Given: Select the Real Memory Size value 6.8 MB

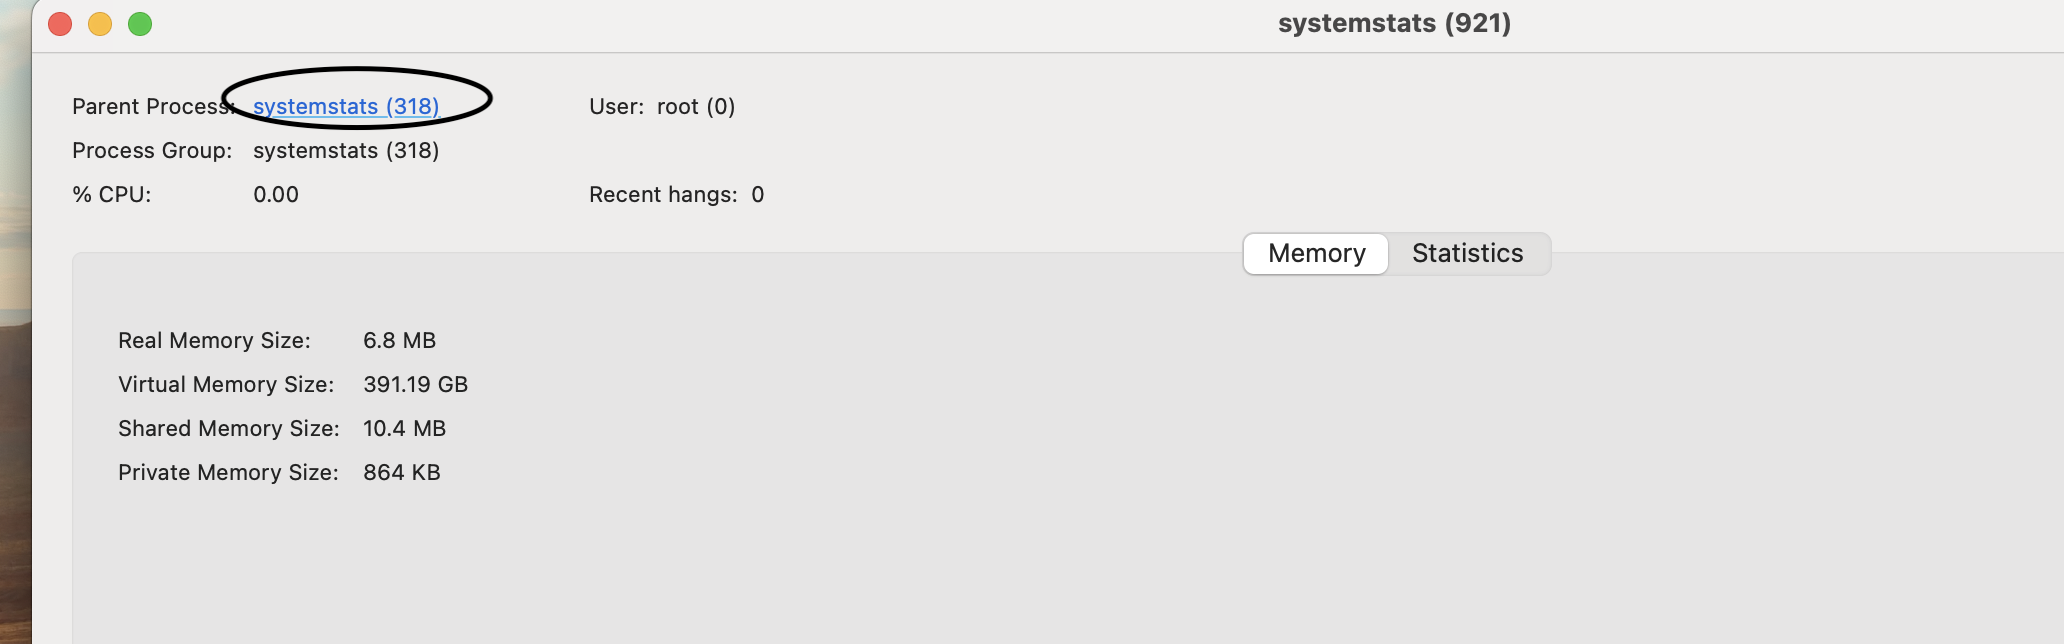Looking at the screenshot, I should pos(400,340).
